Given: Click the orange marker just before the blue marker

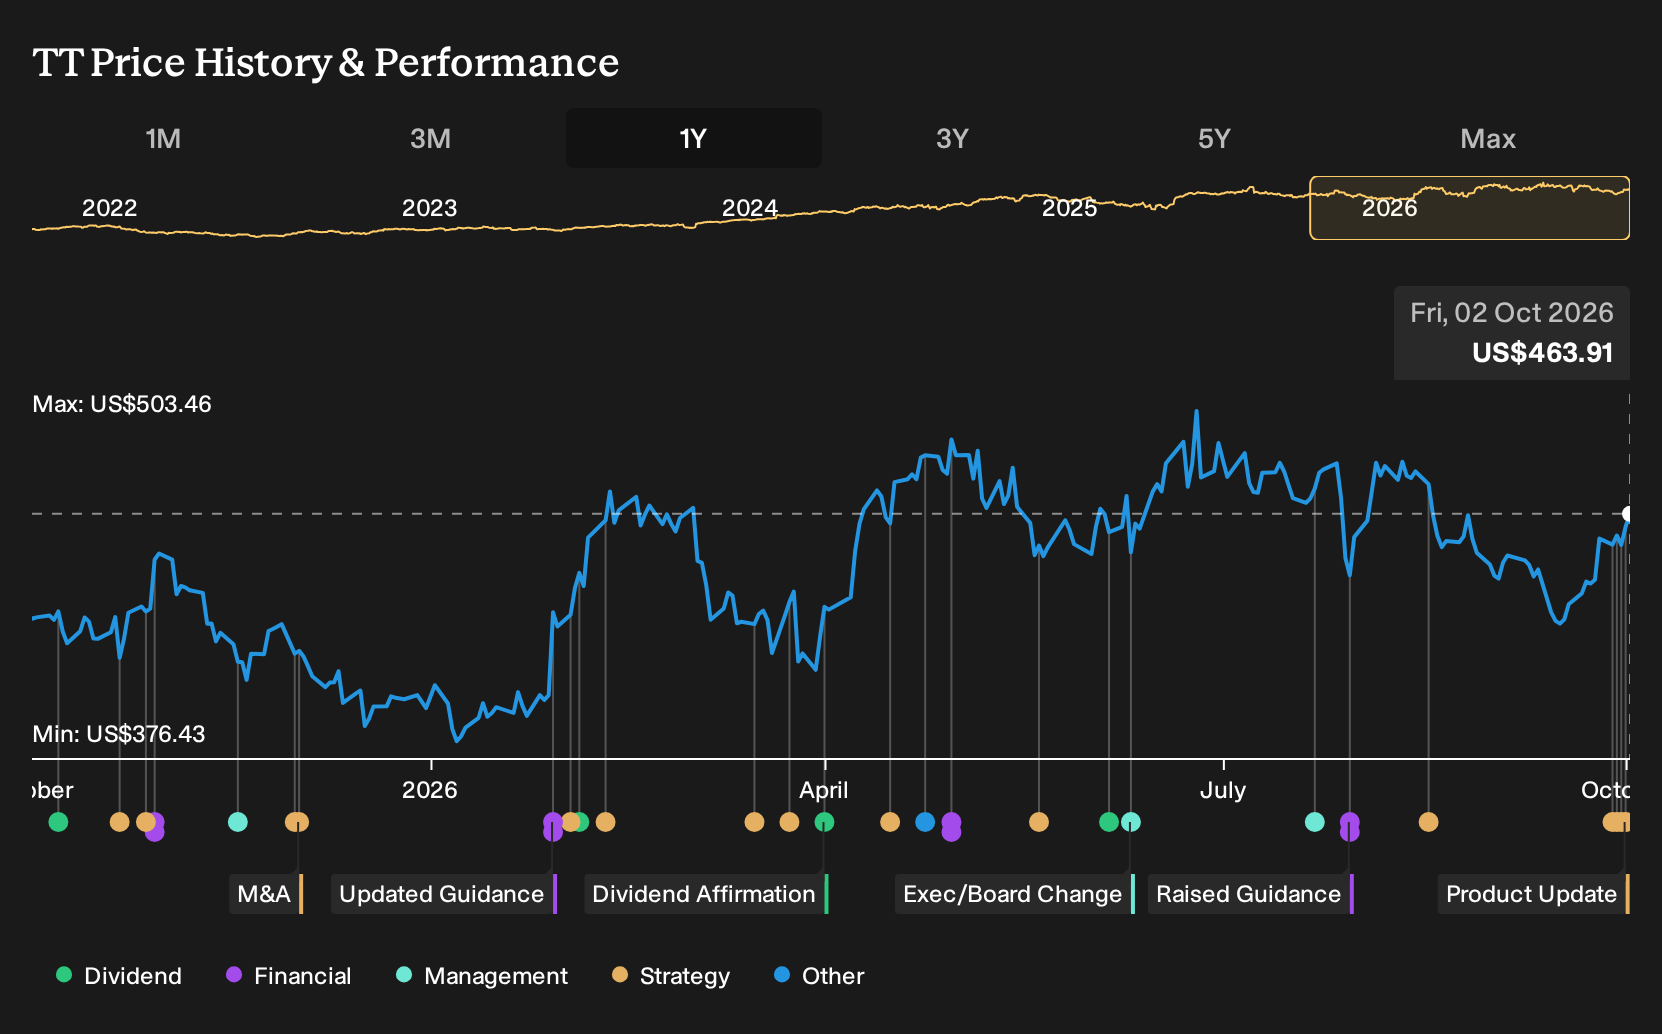Looking at the screenshot, I should 890,822.
